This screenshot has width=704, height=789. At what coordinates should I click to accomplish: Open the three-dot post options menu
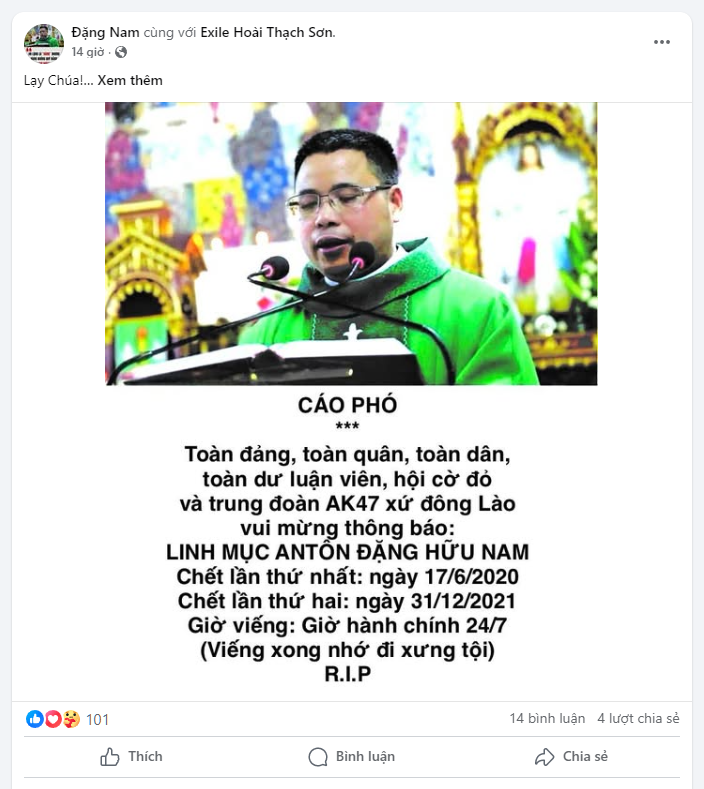point(661,42)
